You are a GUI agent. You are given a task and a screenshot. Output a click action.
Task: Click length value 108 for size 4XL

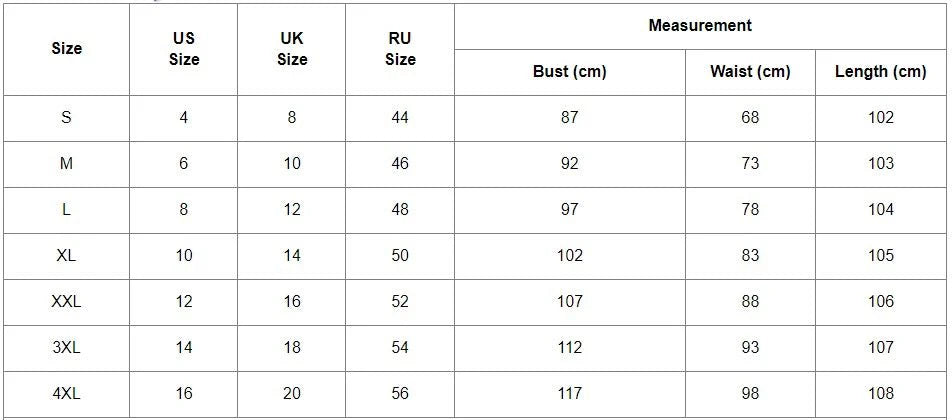[881, 394]
